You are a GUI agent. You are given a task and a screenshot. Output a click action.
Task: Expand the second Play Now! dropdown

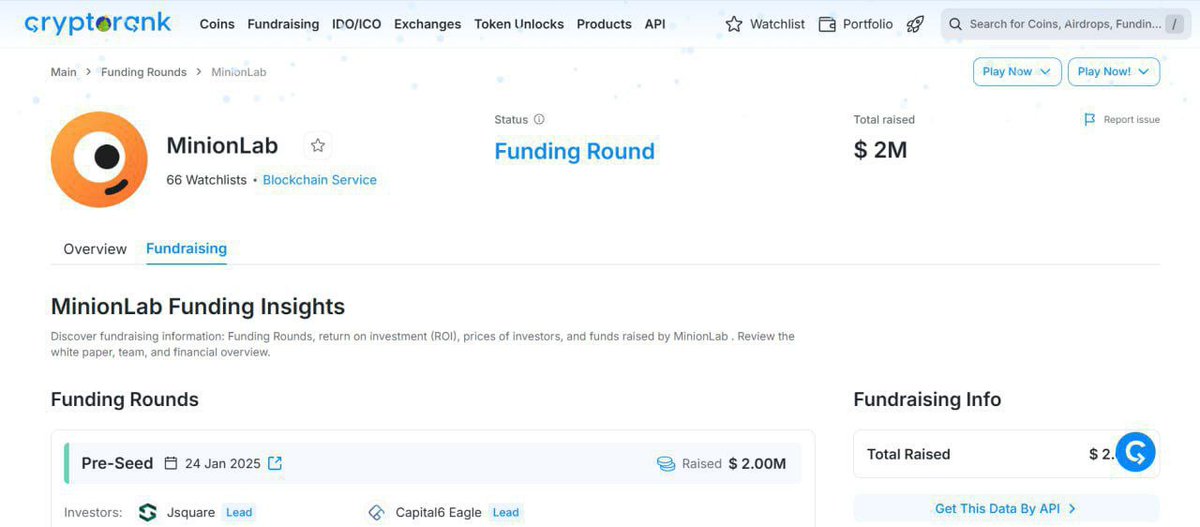coord(1114,72)
